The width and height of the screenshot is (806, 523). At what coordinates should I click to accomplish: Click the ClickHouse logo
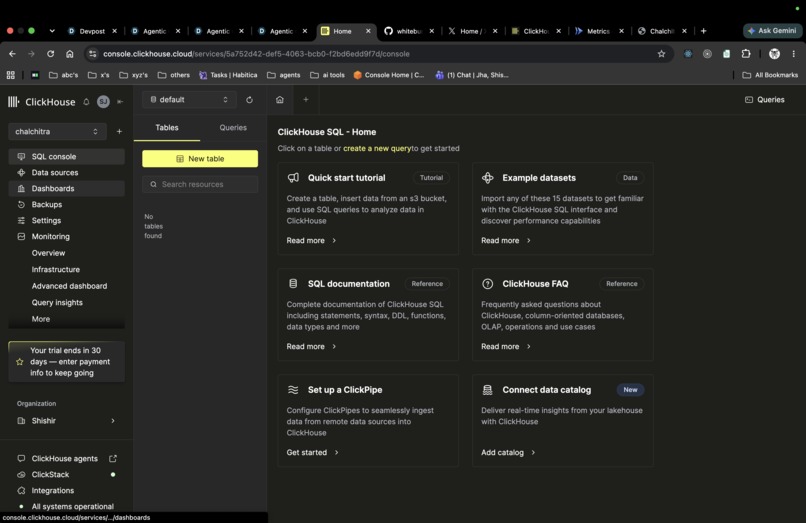41,102
